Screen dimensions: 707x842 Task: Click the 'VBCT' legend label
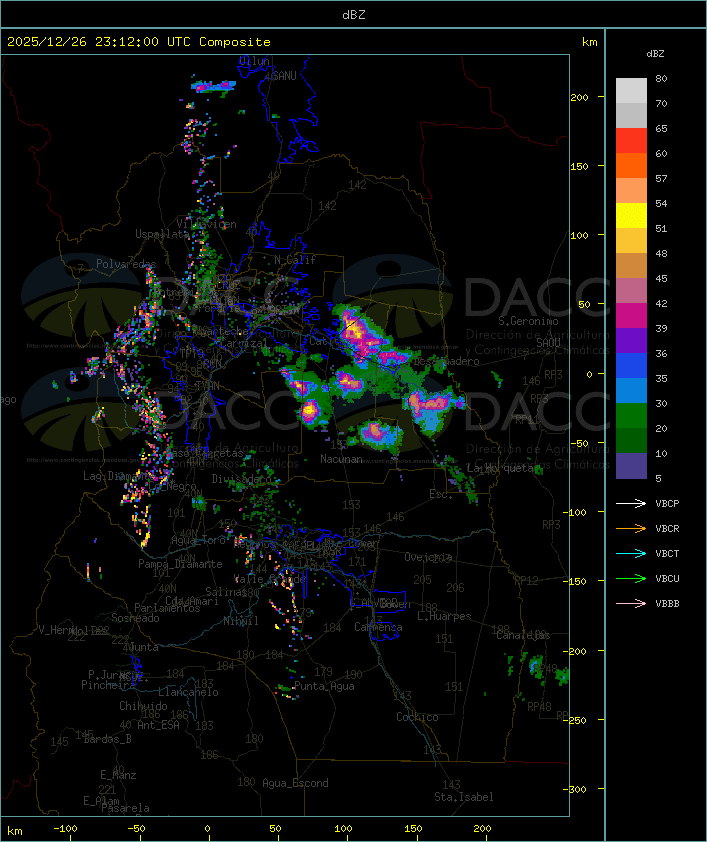[667, 553]
